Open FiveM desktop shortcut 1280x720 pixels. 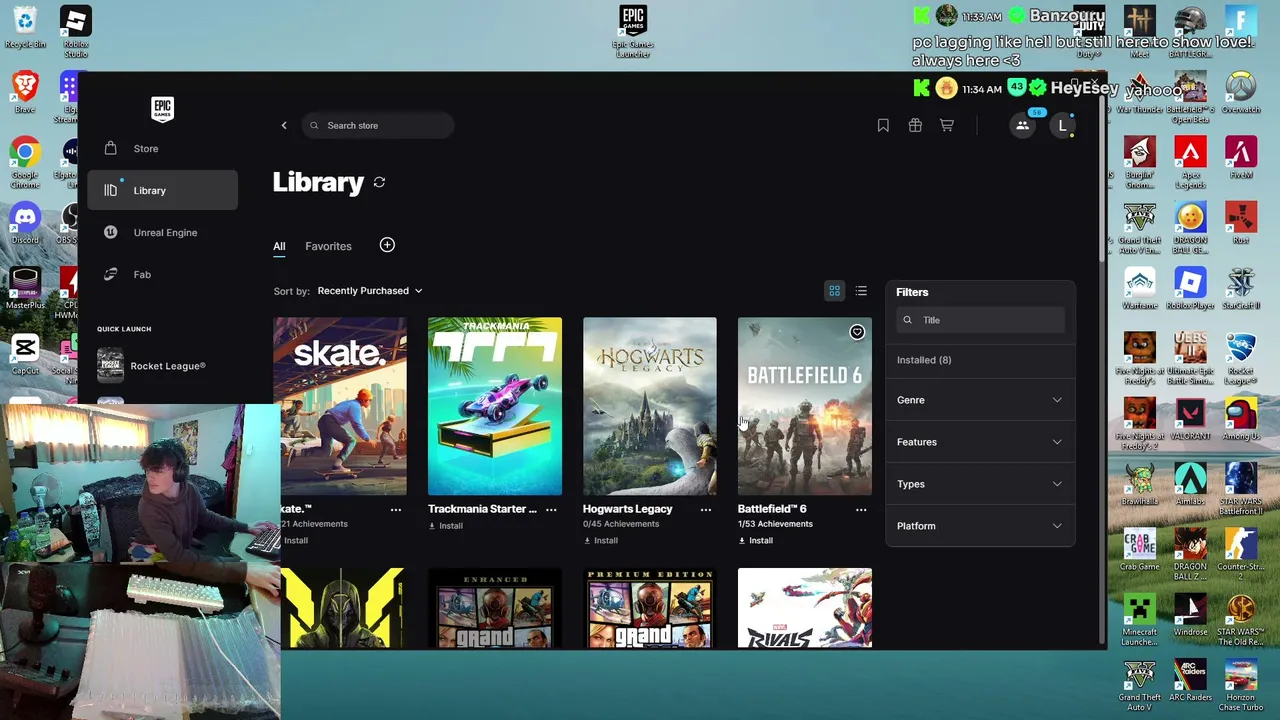[1241, 157]
